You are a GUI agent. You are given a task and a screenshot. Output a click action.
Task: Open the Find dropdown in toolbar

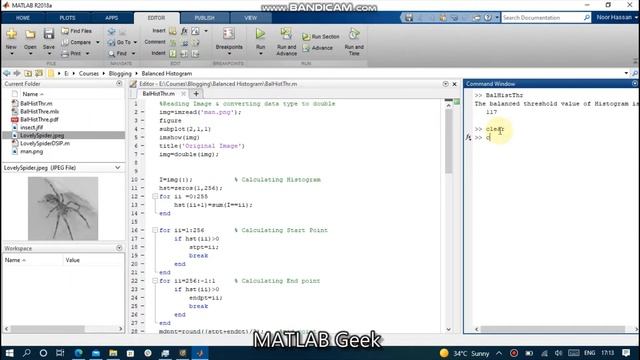click(122, 53)
